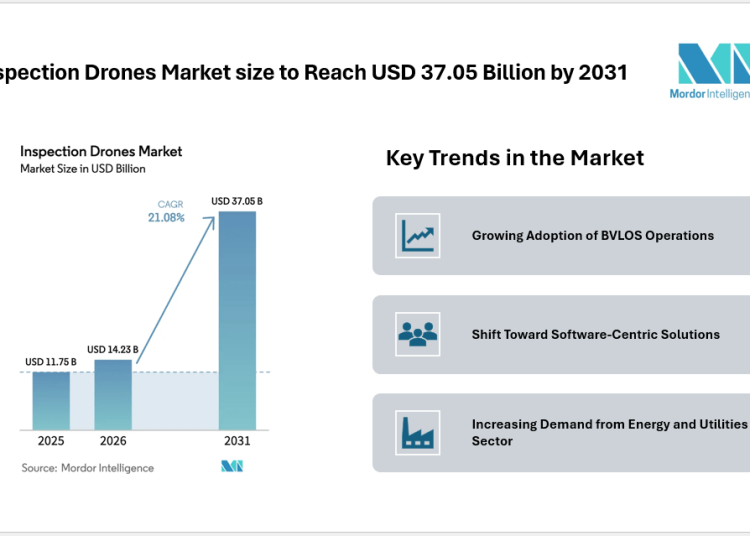Image resolution: width=750 pixels, height=536 pixels.
Task: Click the USD 14.23 B value label
Action: coord(113,349)
